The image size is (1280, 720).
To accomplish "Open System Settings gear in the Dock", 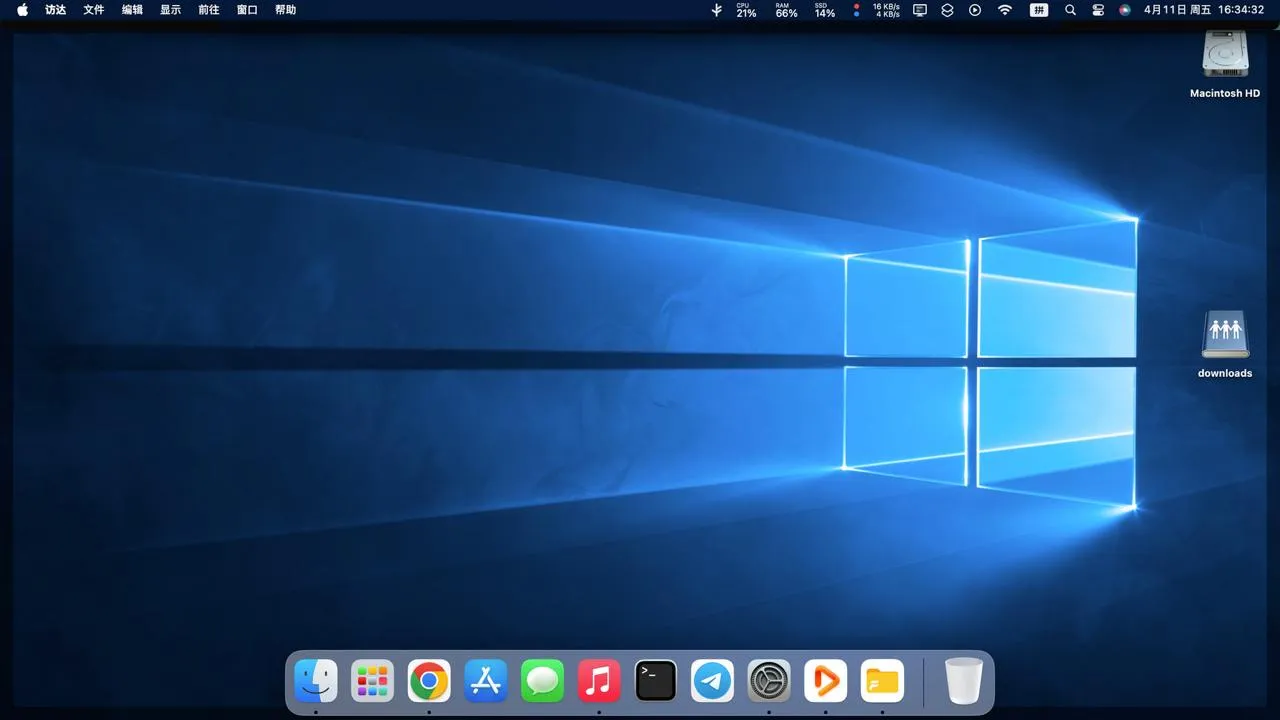I will pyautogui.click(x=769, y=681).
